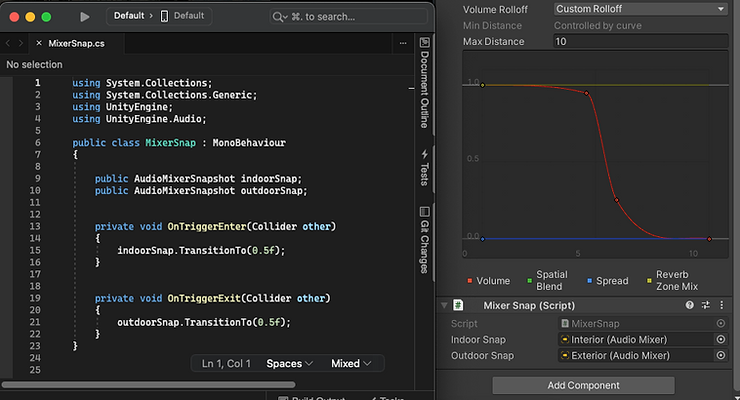Image resolution: width=740 pixels, height=400 pixels.
Task: Click the volume curve keyframe near the top
Action: pos(587,93)
